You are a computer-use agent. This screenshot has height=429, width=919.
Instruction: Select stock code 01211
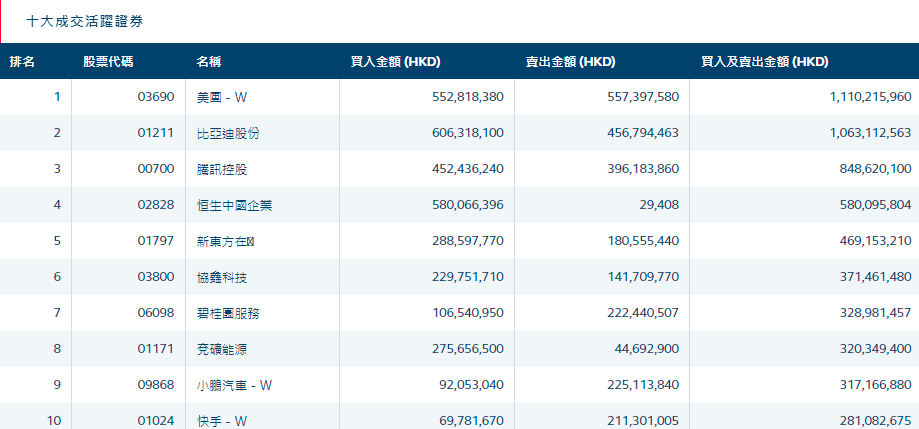[156, 133]
